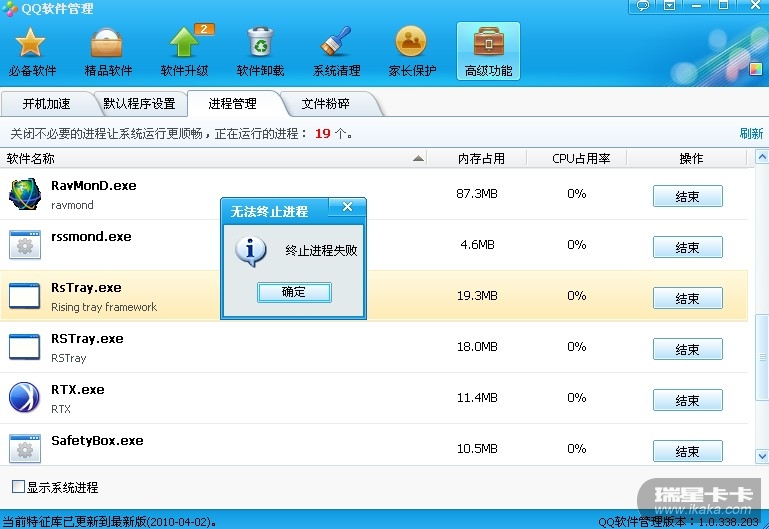This screenshot has height=529, width=769.
Task: End the 18.0MB RSTray.exe process
Action: point(688,349)
